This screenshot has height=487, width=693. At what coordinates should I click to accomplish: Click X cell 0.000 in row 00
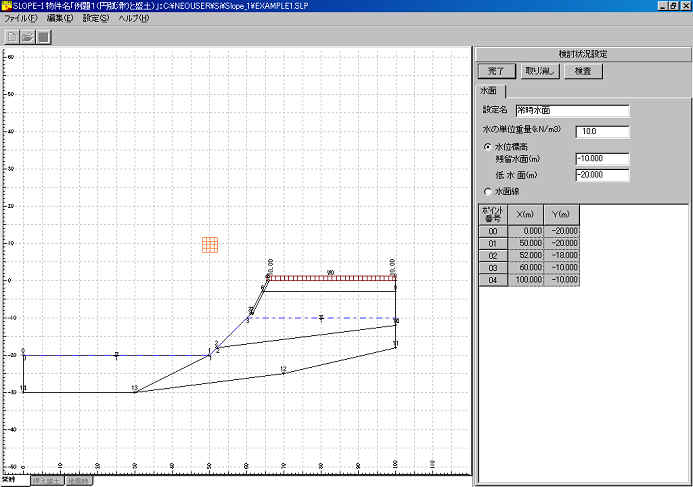point(525,231)
